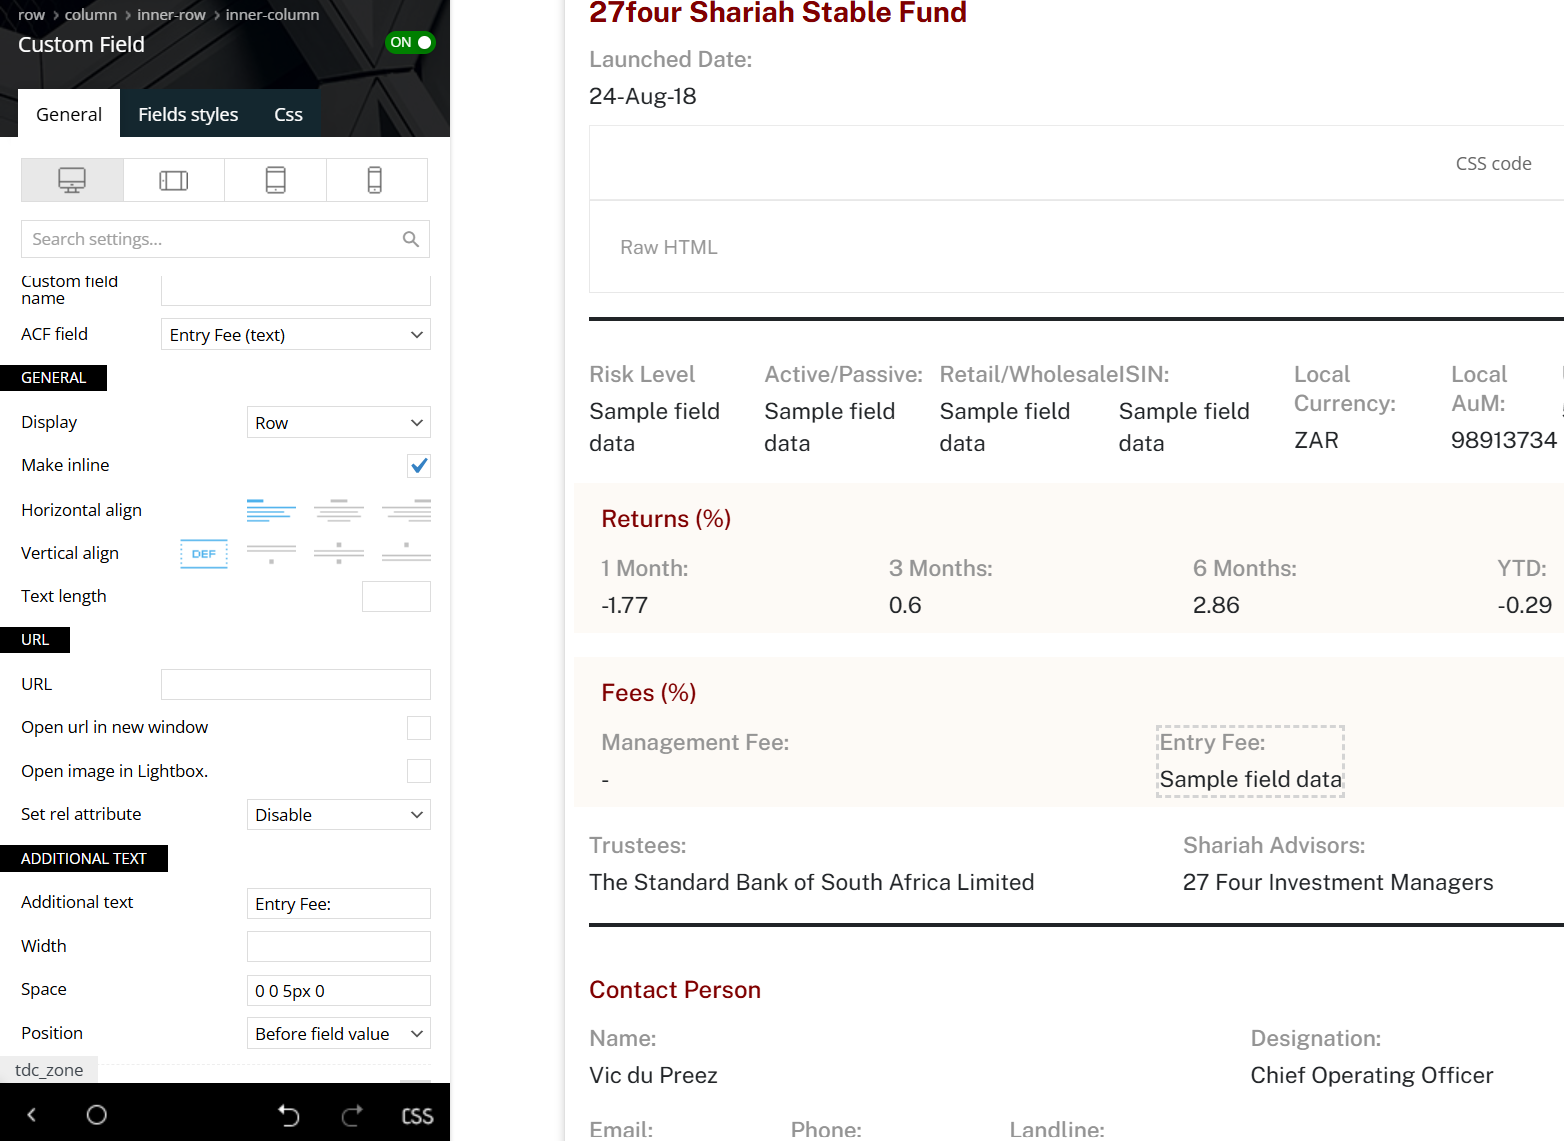Uncheck the Make inline checkbox
1564x1141 pixels.
pos(419,466)
